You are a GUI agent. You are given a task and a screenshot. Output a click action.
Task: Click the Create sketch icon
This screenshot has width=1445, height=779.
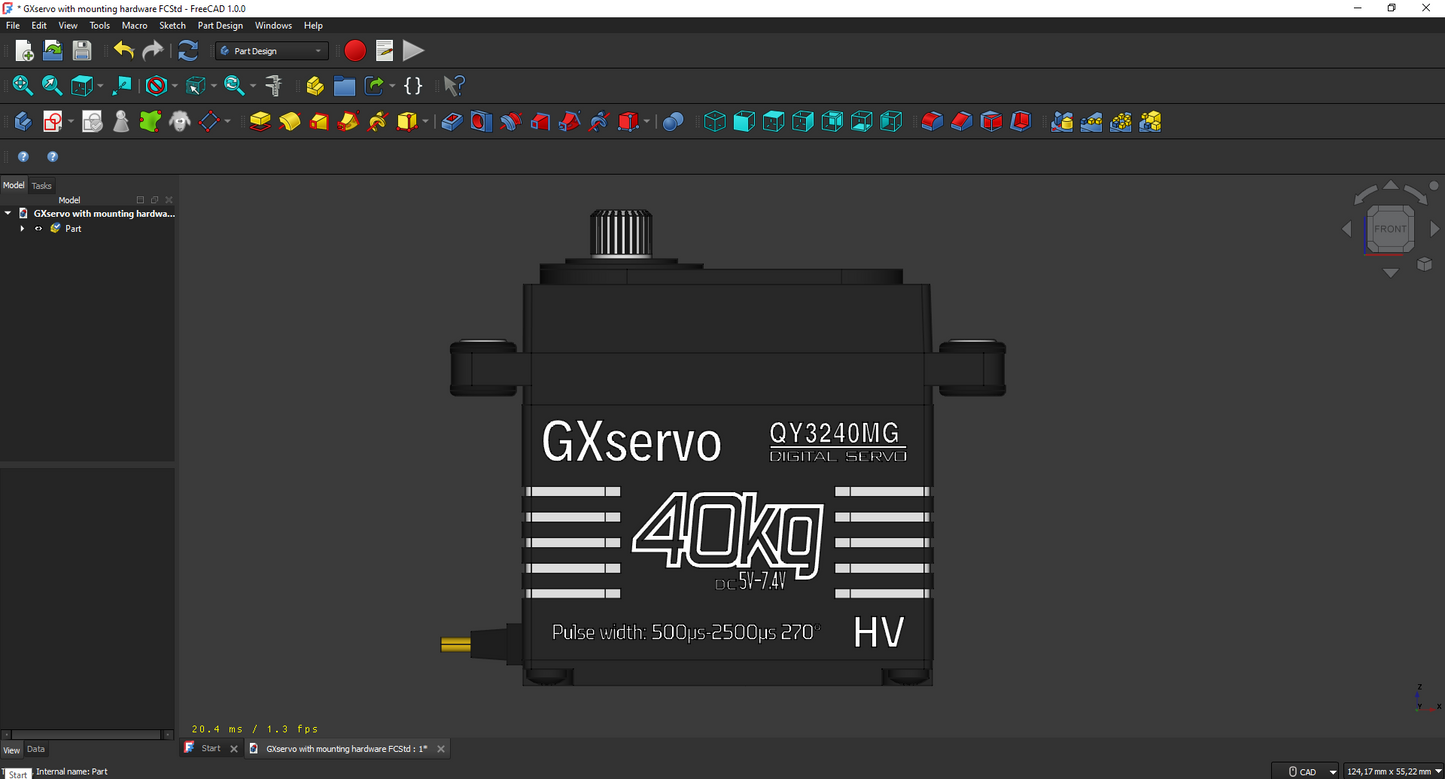pyautogui.click(x=53, y=122)
